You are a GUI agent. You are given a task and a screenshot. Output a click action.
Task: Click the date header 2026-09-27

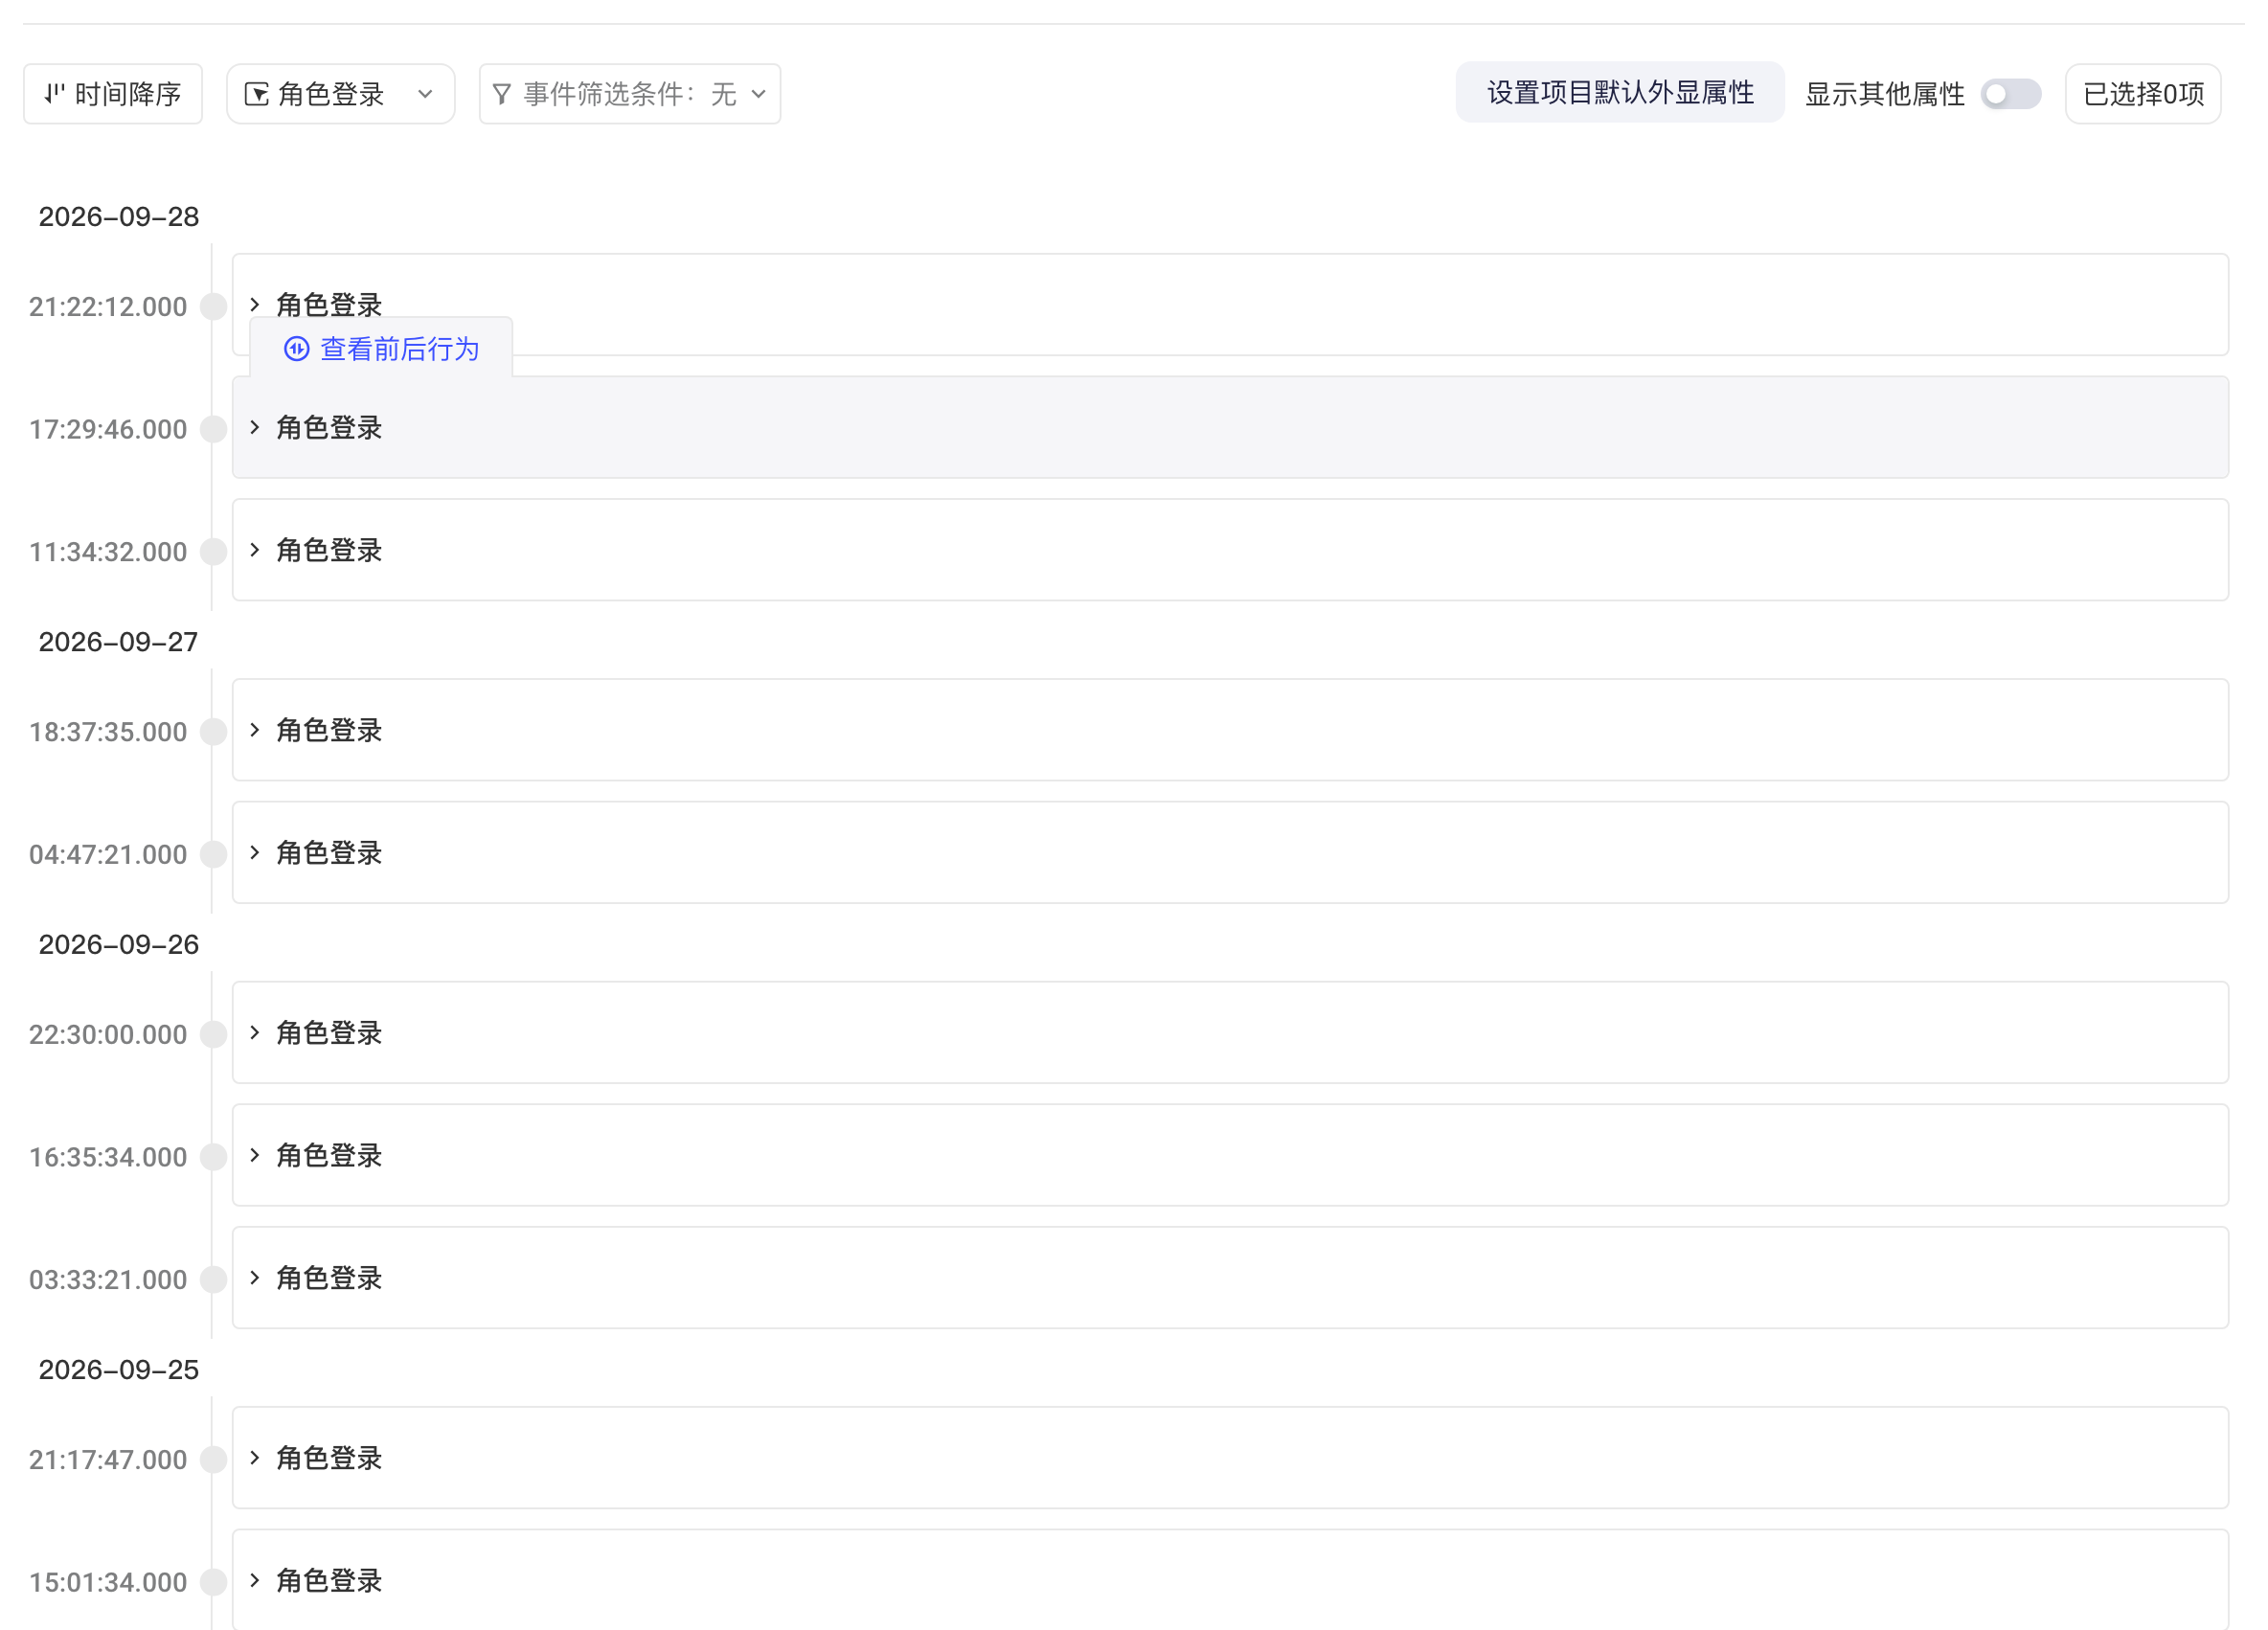[x=118, y=642]
